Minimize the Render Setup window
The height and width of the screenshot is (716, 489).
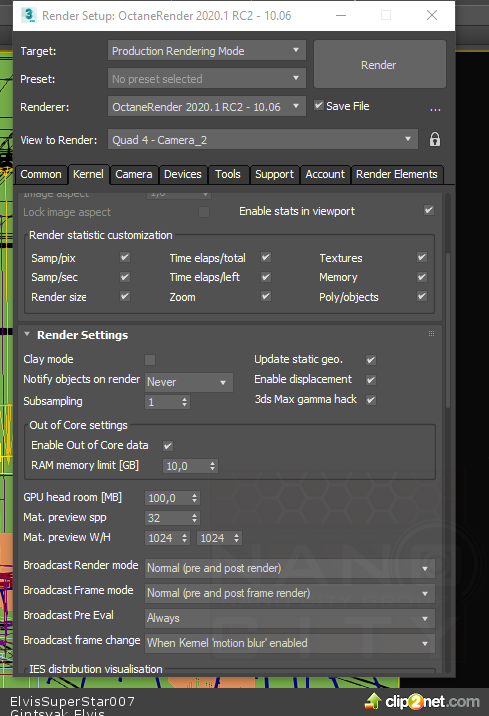(341, 16)
